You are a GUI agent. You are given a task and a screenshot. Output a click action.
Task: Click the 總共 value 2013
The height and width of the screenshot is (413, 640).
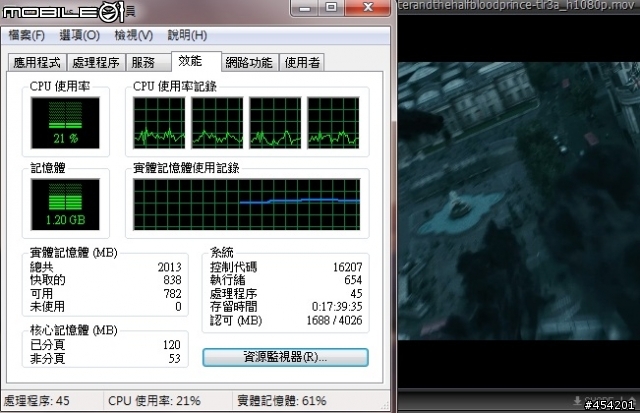point(170,267)
